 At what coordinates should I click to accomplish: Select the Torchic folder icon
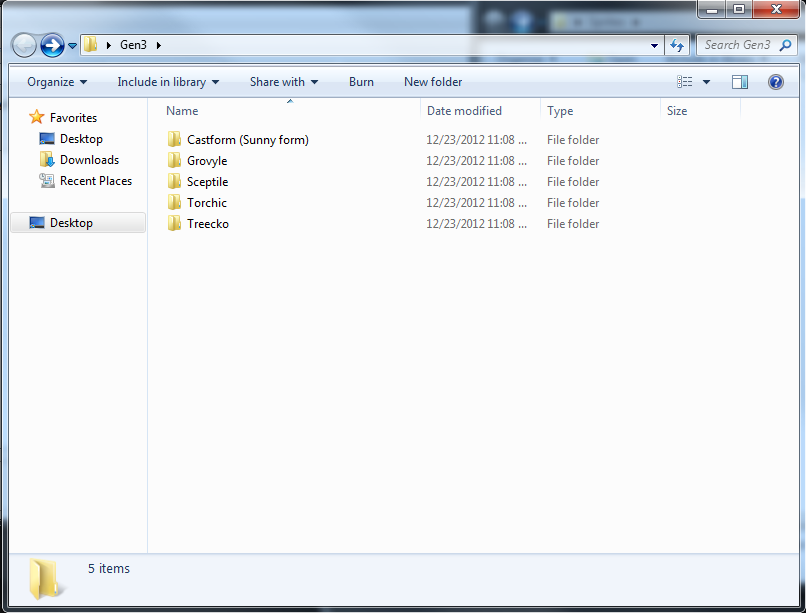[x=175, y=203]
